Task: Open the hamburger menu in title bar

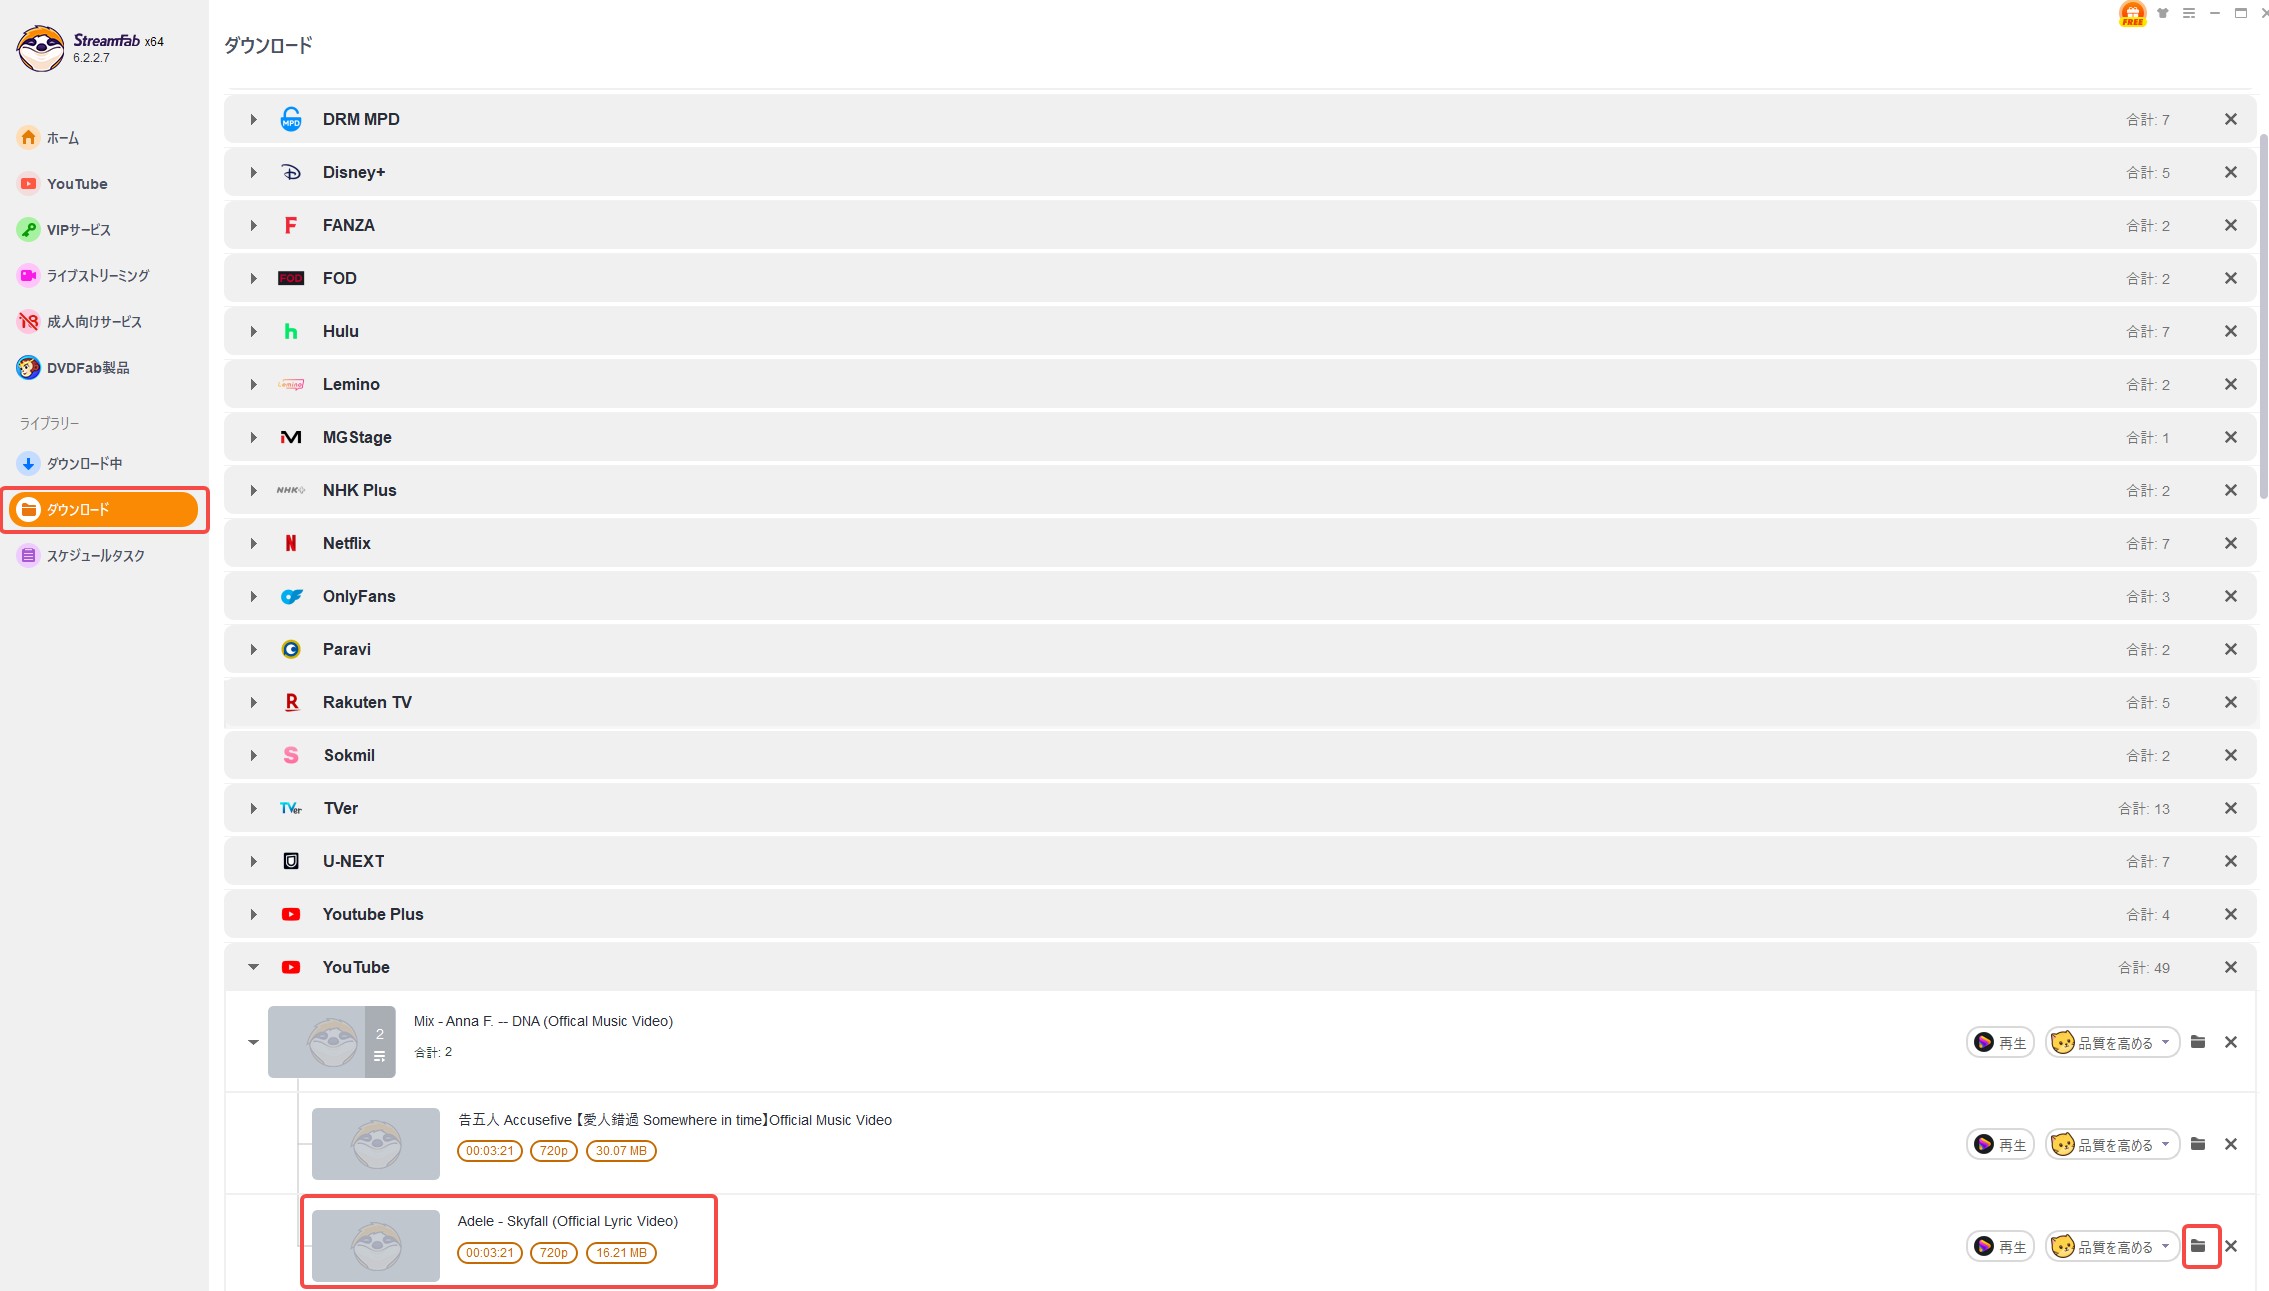Action: tap(2189, 13)
